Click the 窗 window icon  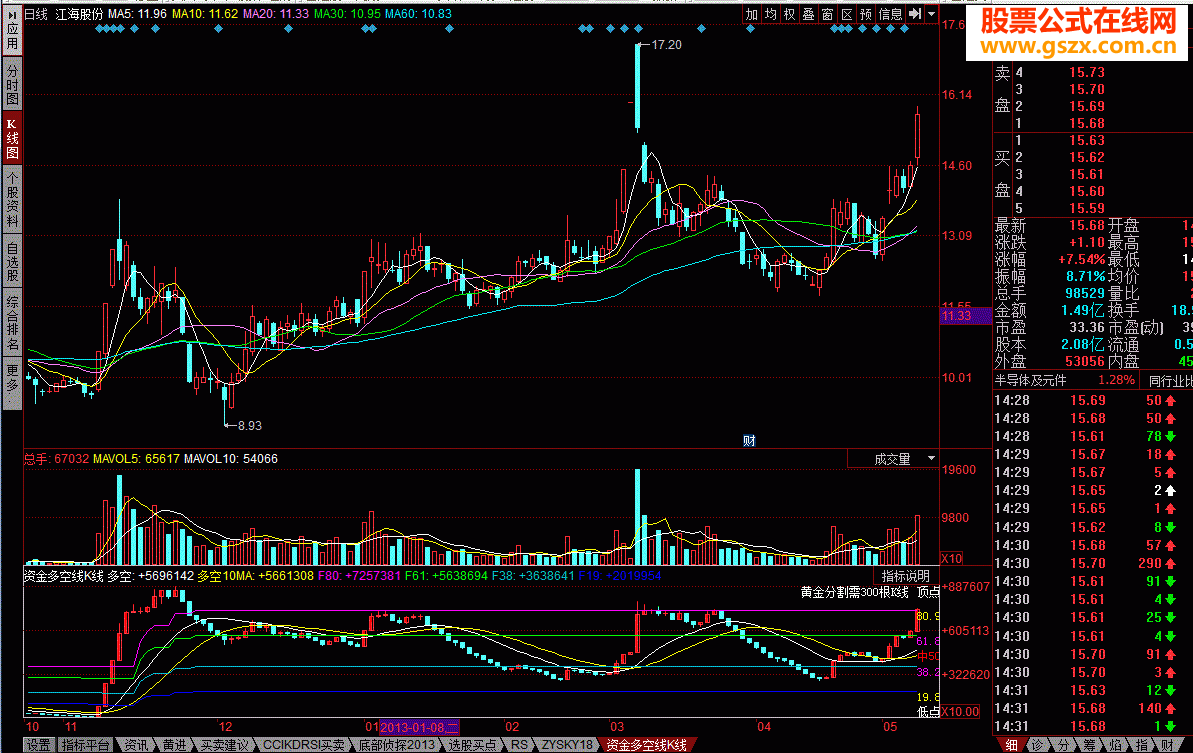(828, 14)
